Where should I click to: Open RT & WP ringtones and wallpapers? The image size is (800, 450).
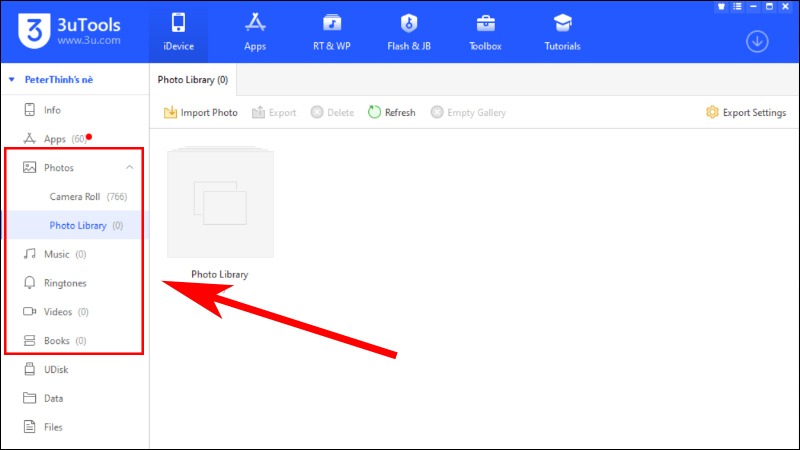click(x=332, y=32)
